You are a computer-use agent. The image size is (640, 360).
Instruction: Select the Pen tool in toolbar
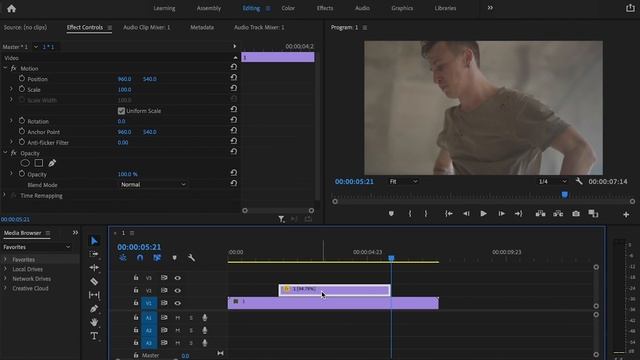(94, 309)
